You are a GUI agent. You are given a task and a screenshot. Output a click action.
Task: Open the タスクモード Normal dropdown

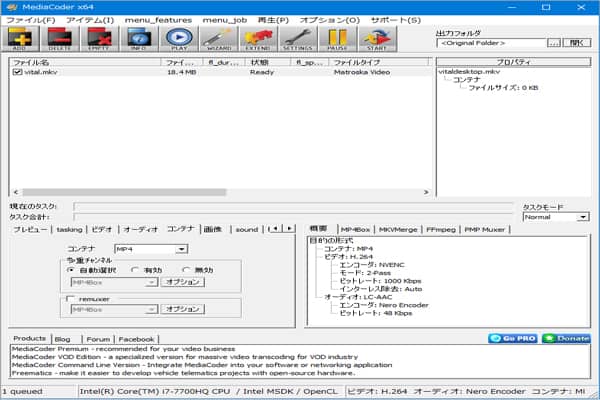click(x=556, y=217)
